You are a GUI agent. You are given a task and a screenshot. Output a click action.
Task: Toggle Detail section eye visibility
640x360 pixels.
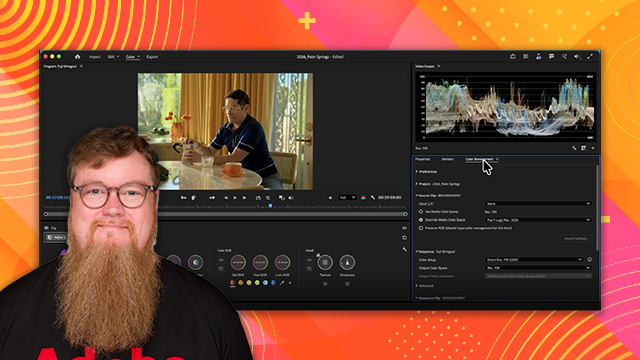pyautogui.click(x=309, y=260)
